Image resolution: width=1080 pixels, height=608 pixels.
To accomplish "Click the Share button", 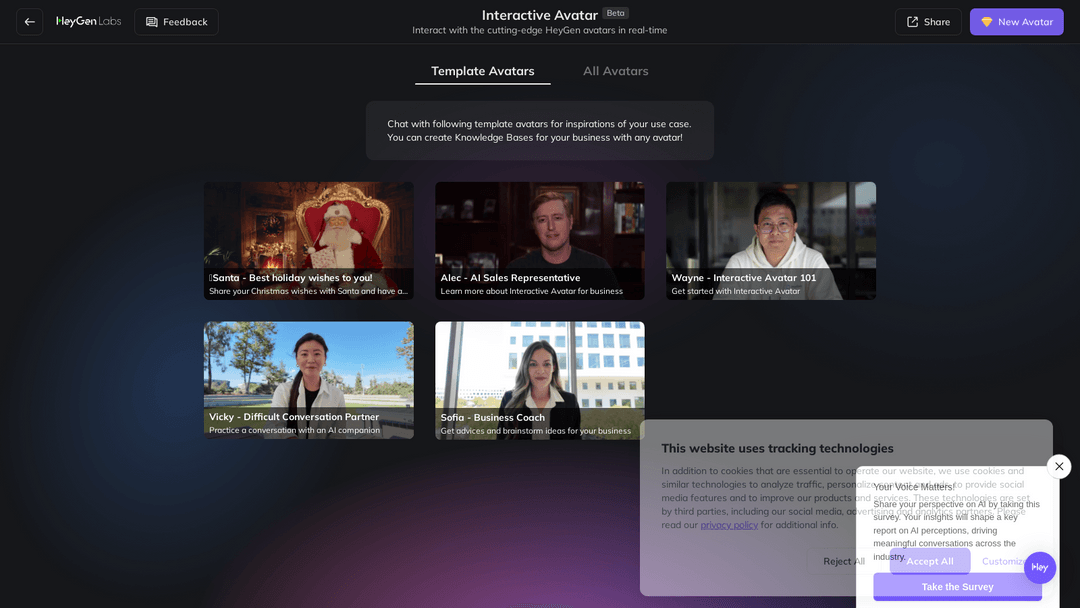I will click(928, 22).
